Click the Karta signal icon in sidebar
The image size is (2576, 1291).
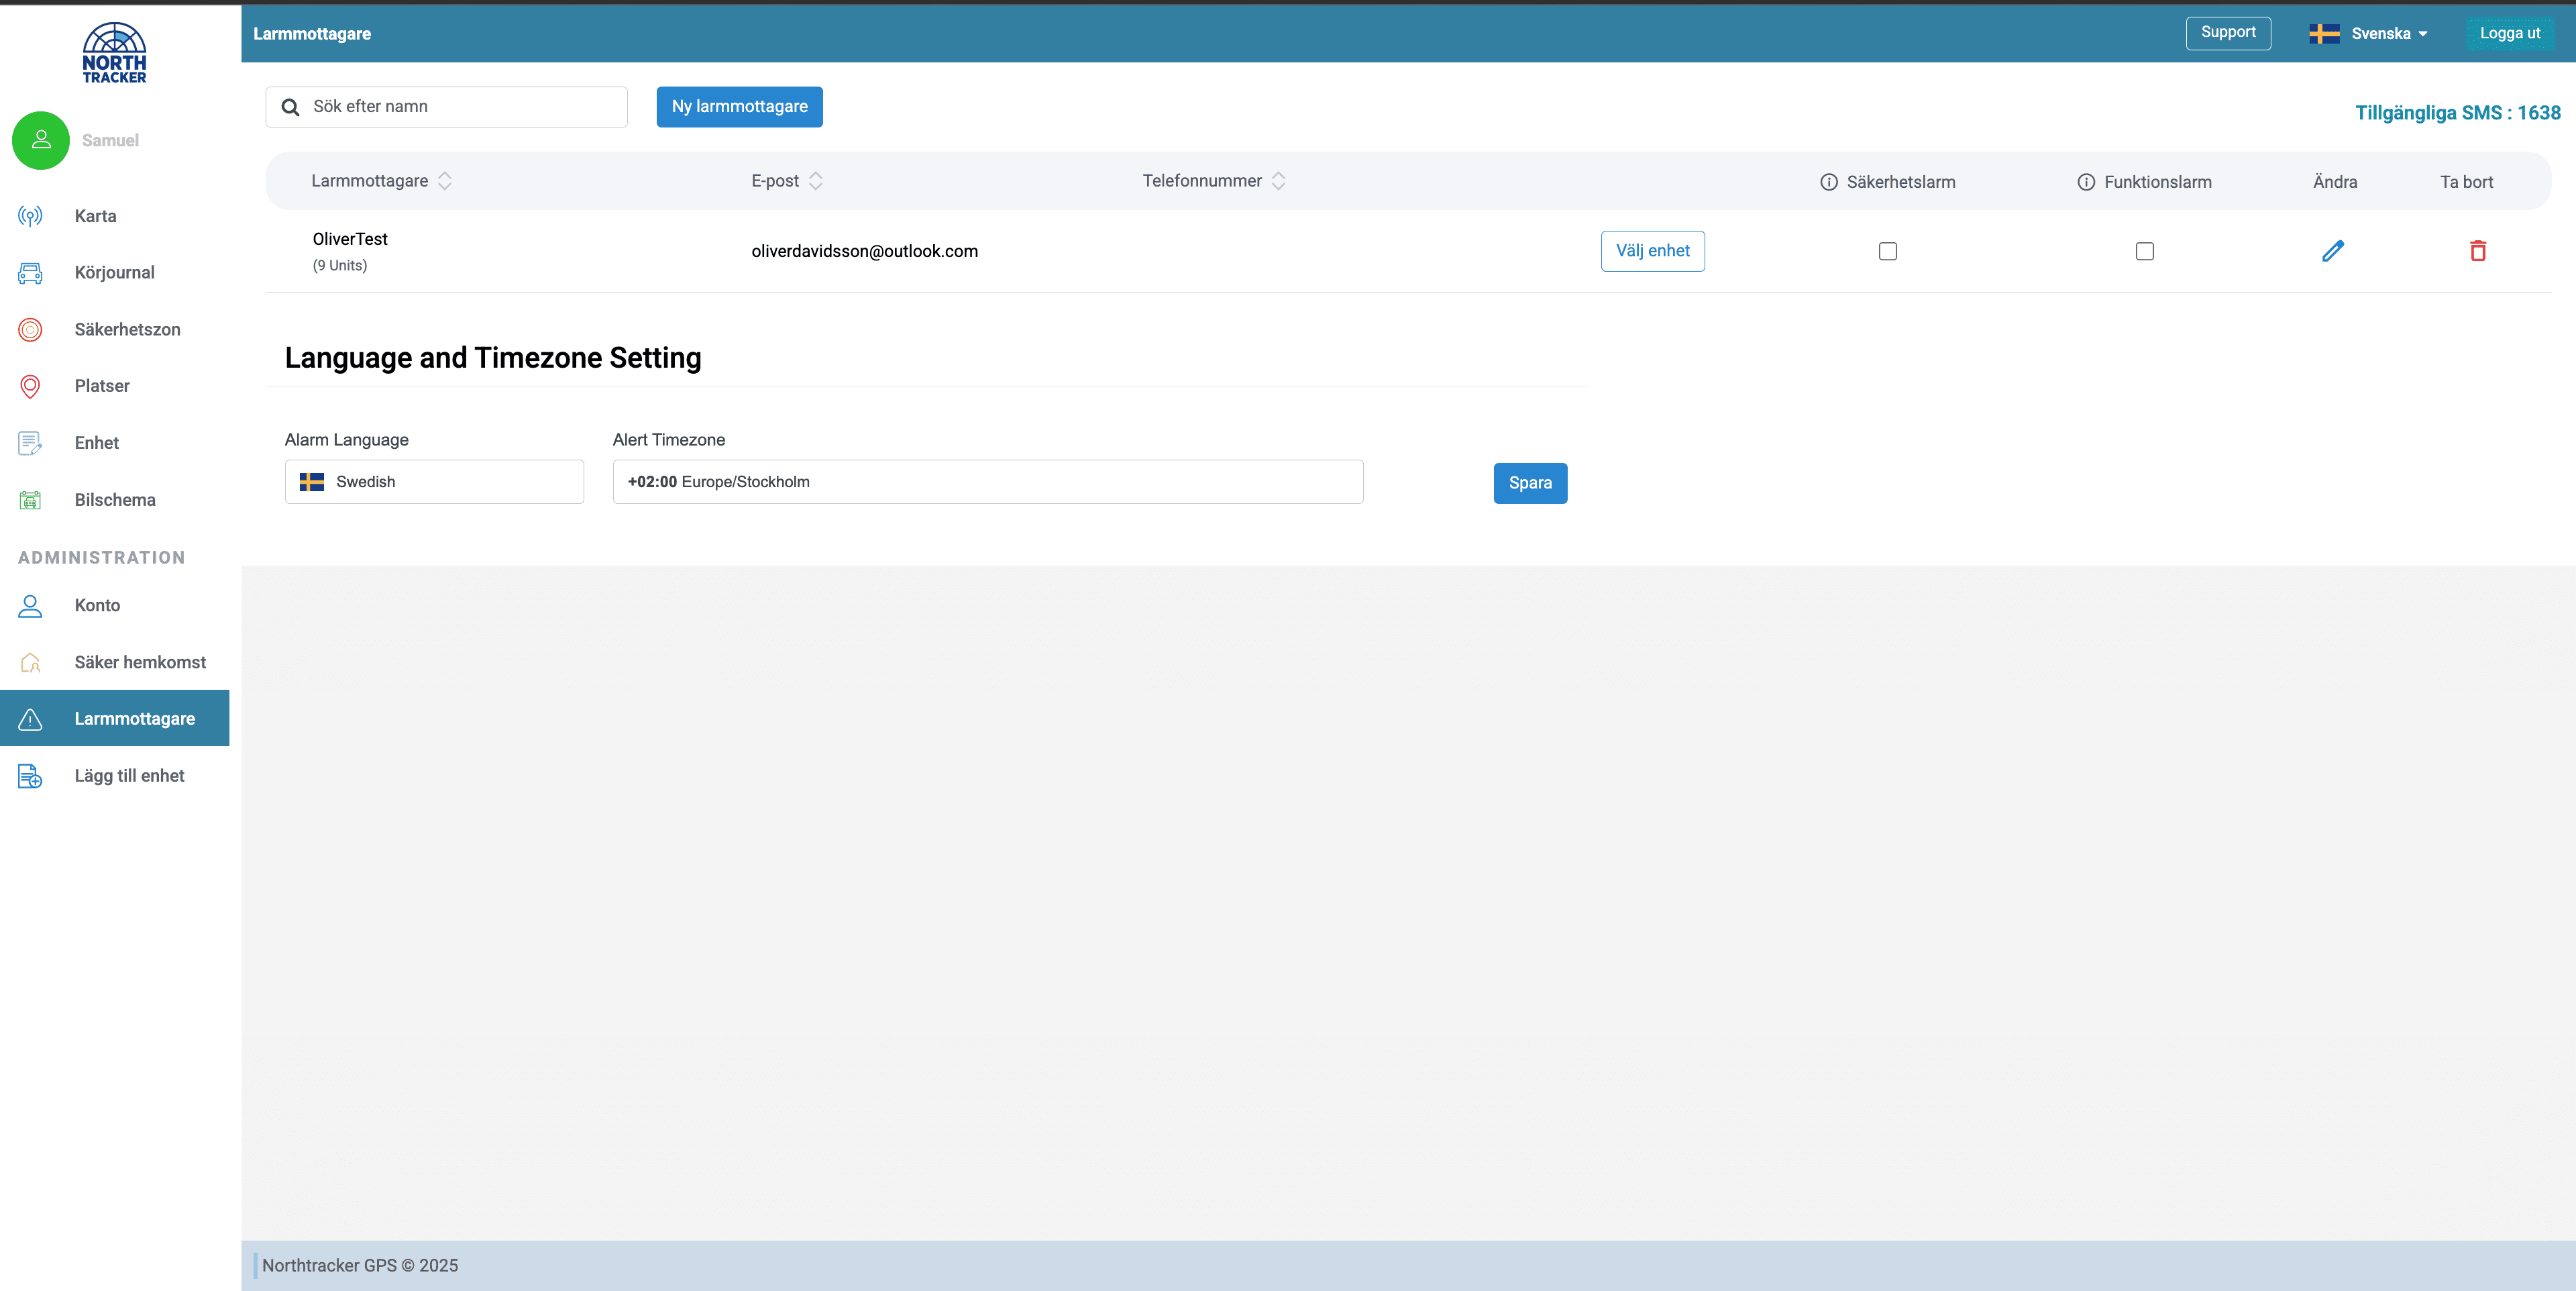(30, 216)
